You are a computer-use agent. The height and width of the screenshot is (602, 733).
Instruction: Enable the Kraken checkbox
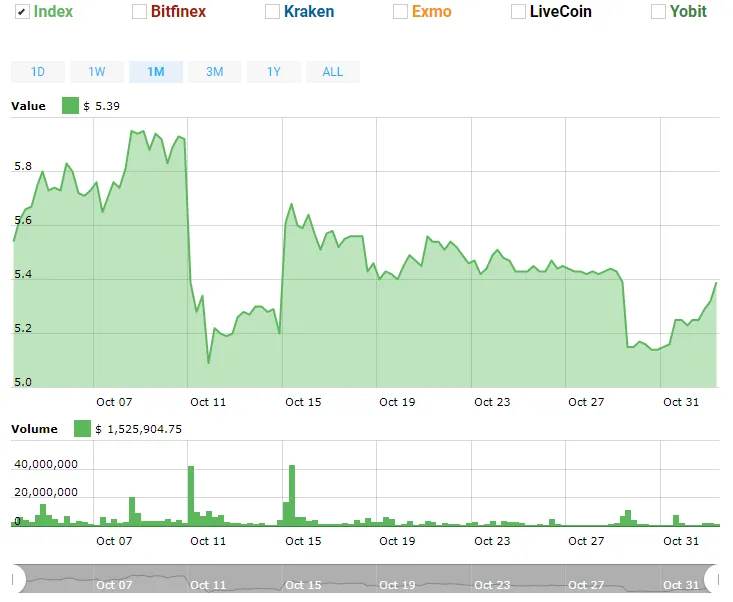click(x=272, y=12)
